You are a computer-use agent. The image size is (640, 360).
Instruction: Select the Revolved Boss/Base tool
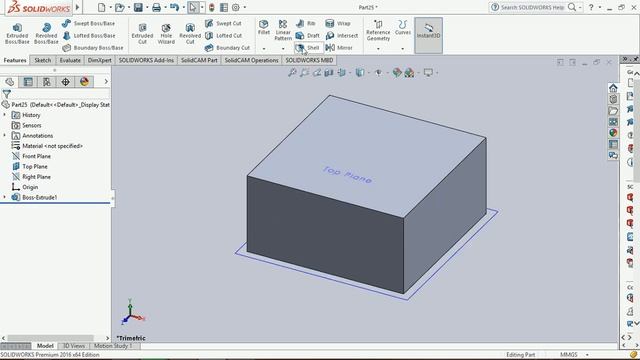click(x=46, y=33)
